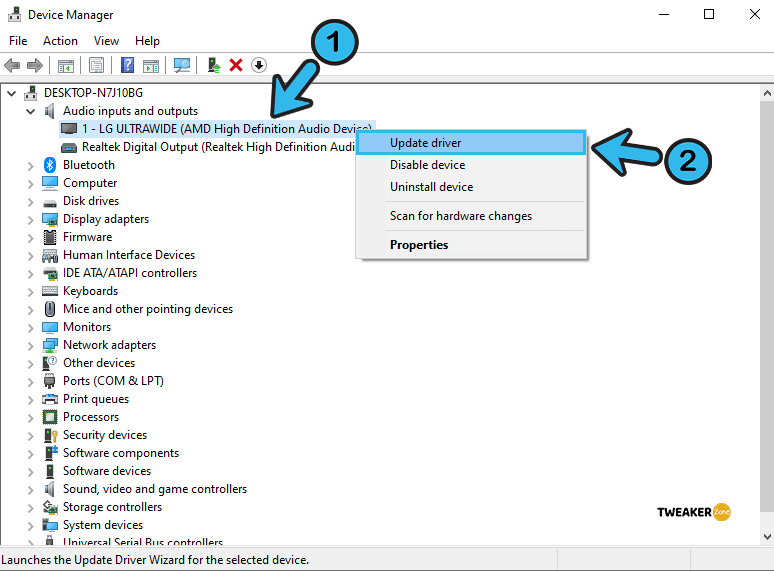The height and width of the screenshot is (571, 774).
Task: Expand the System devices node chevron
Action: pos(31,526)
